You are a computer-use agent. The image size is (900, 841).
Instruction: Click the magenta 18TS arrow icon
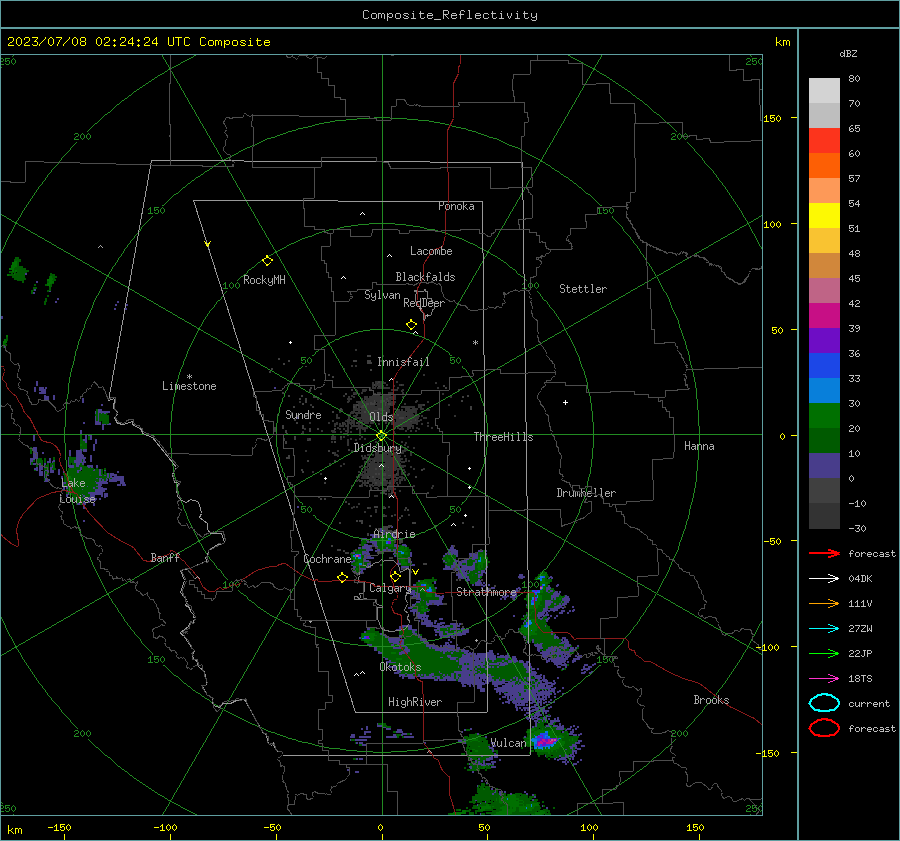point(824,679)
